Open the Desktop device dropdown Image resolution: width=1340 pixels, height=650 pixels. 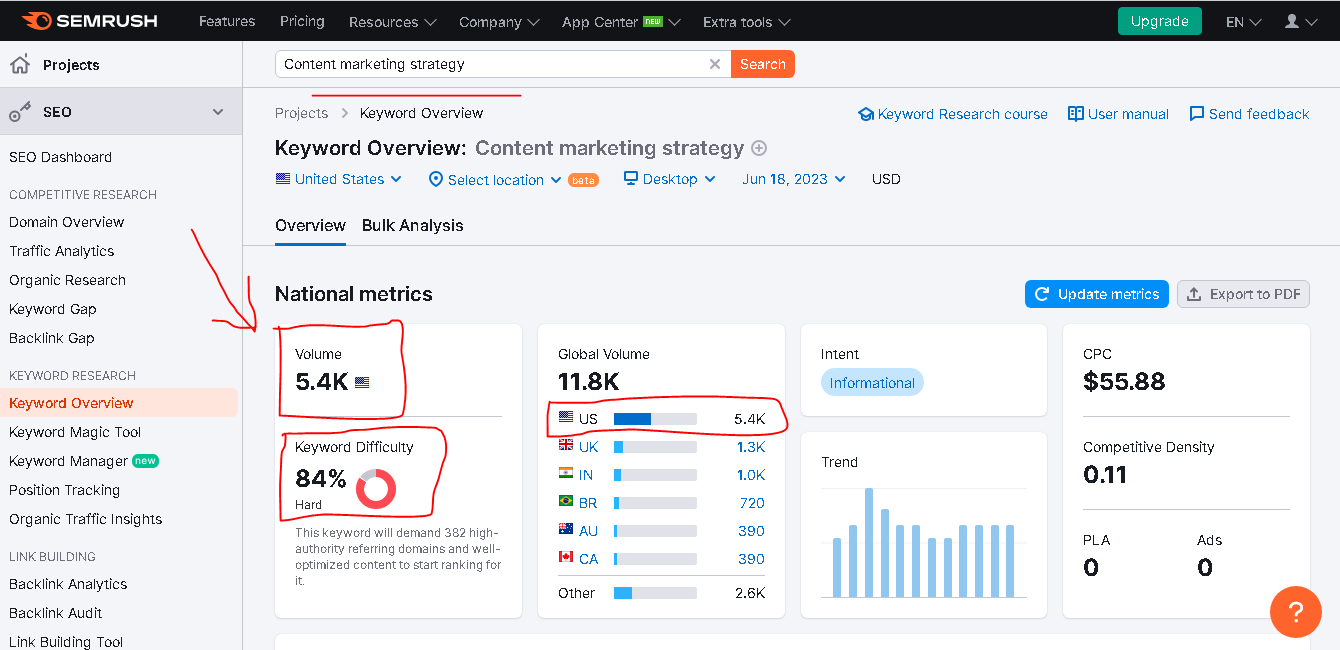click(669, 179)
